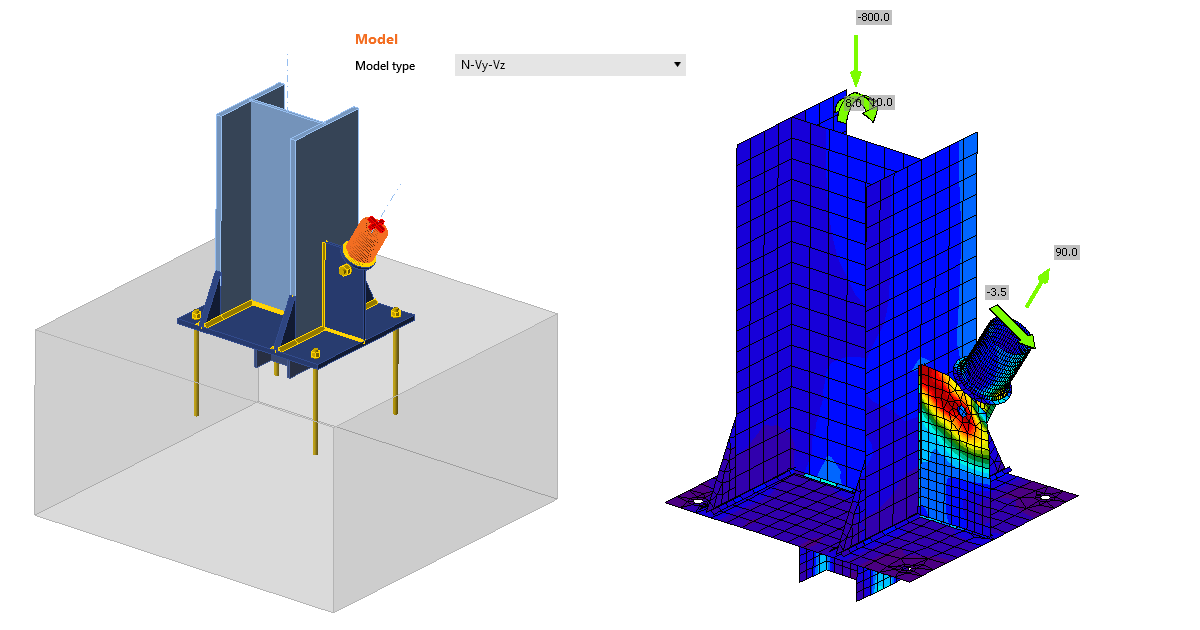Select the orange bracing member in left model

pyautogui.click(x=366, y=242)
